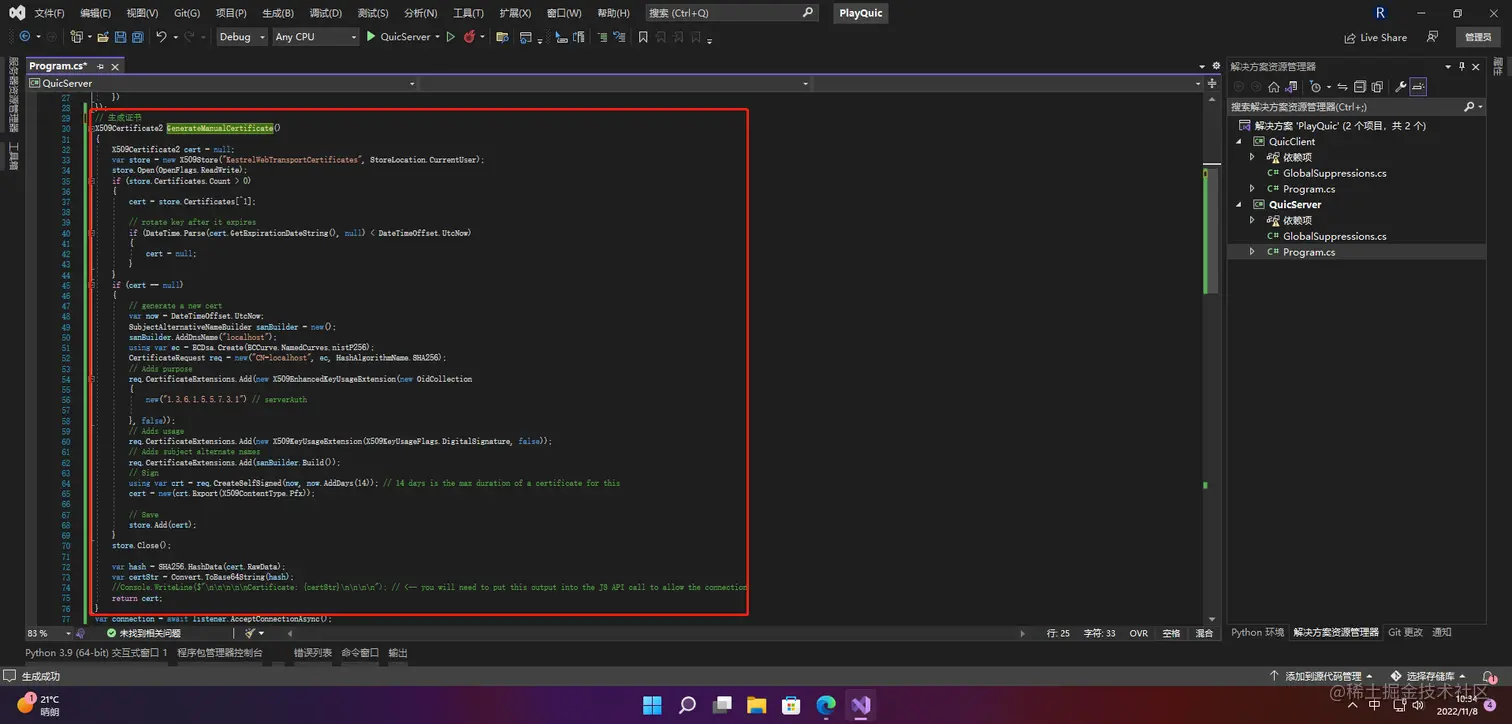This screenshot has width=1512, height=724.
Task: Go to Solution Explorer home view
Action: point(1274,87)
